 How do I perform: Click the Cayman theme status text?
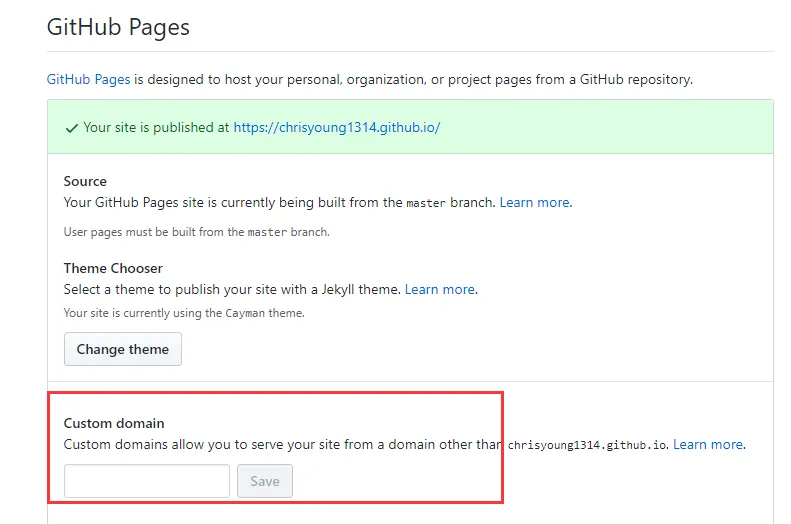(x=184, y=313)
